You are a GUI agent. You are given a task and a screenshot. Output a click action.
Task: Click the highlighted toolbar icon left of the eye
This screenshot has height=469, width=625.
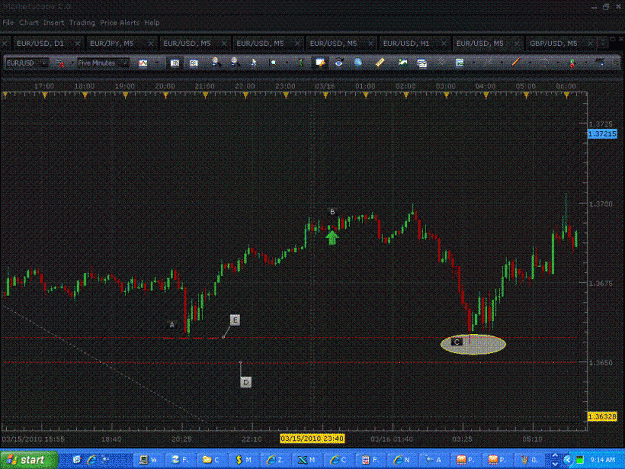click(320, 63)
